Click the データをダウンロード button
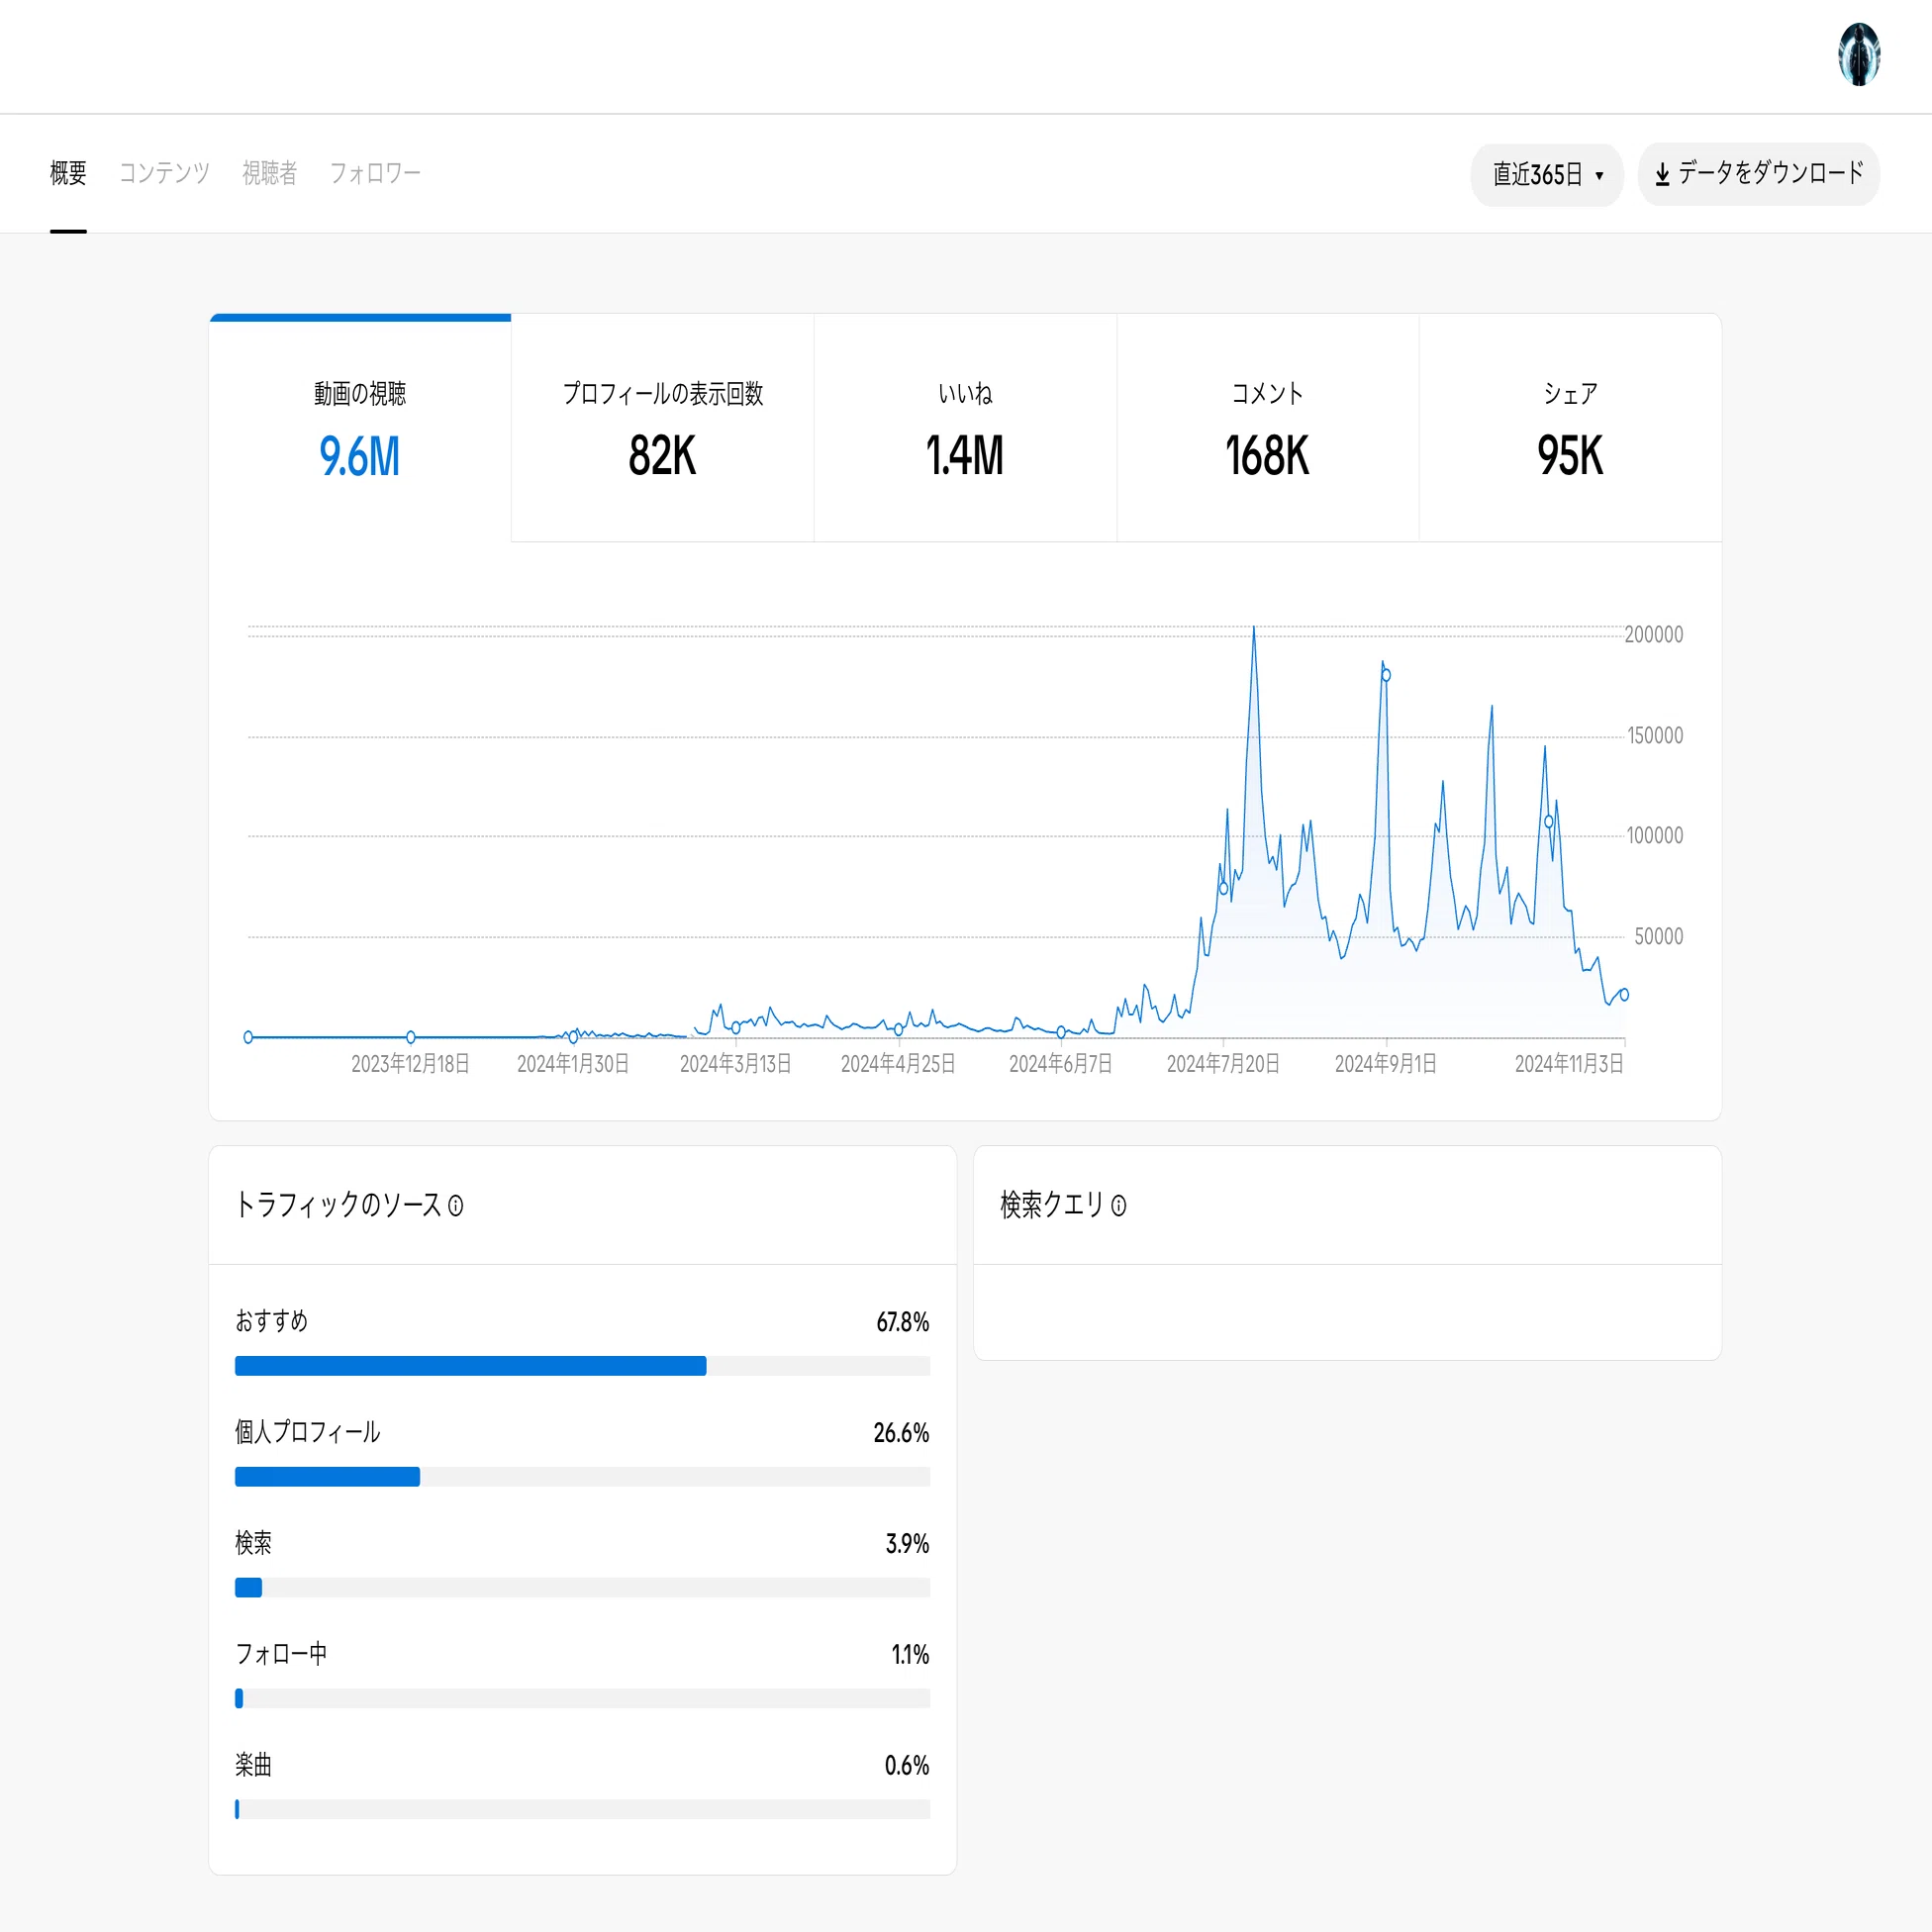Image resolution: width=1932 pixels, height=1932 pixels. coord(1758,175)
